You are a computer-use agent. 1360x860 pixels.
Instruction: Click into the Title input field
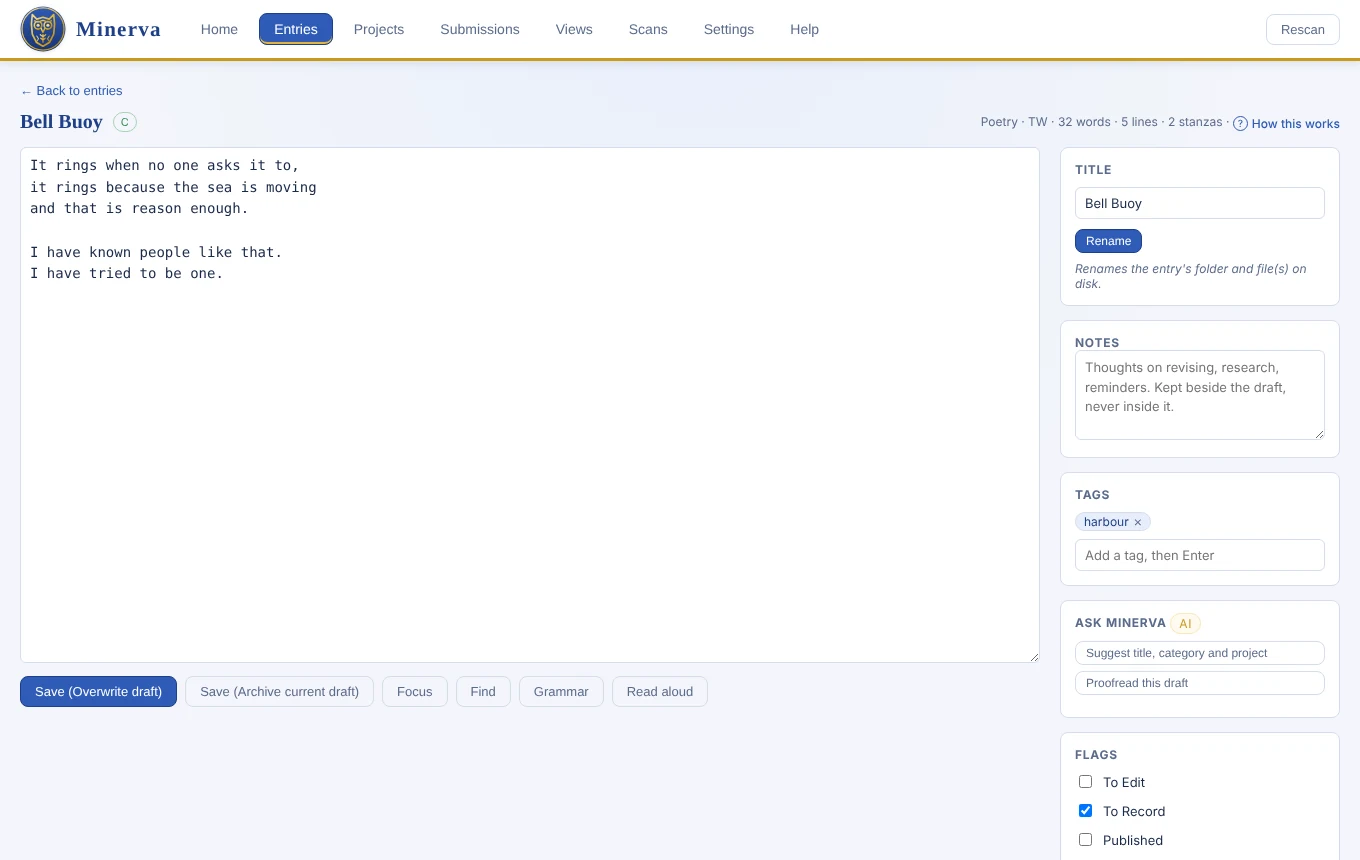coord(1200,203)
